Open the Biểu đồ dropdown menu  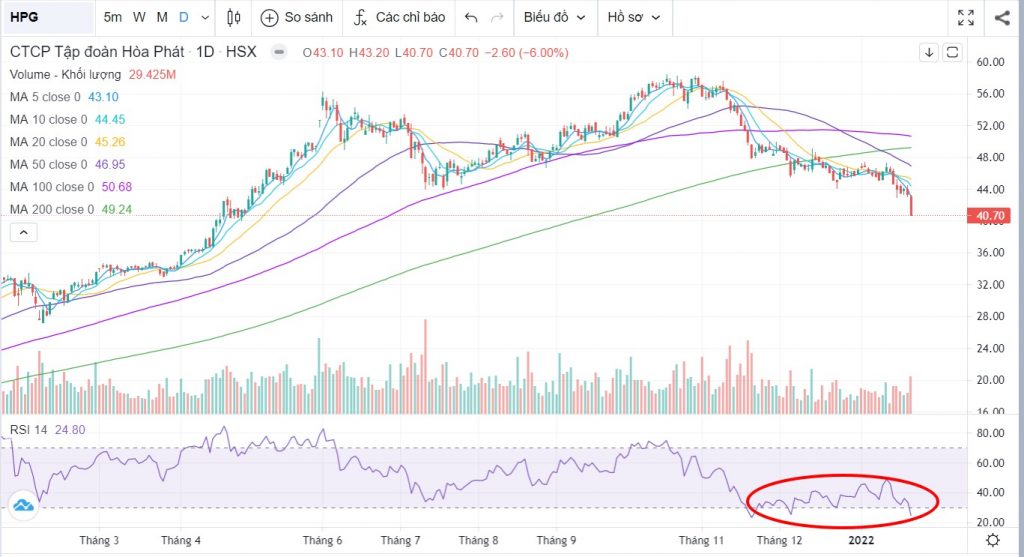tap(555, 17)
